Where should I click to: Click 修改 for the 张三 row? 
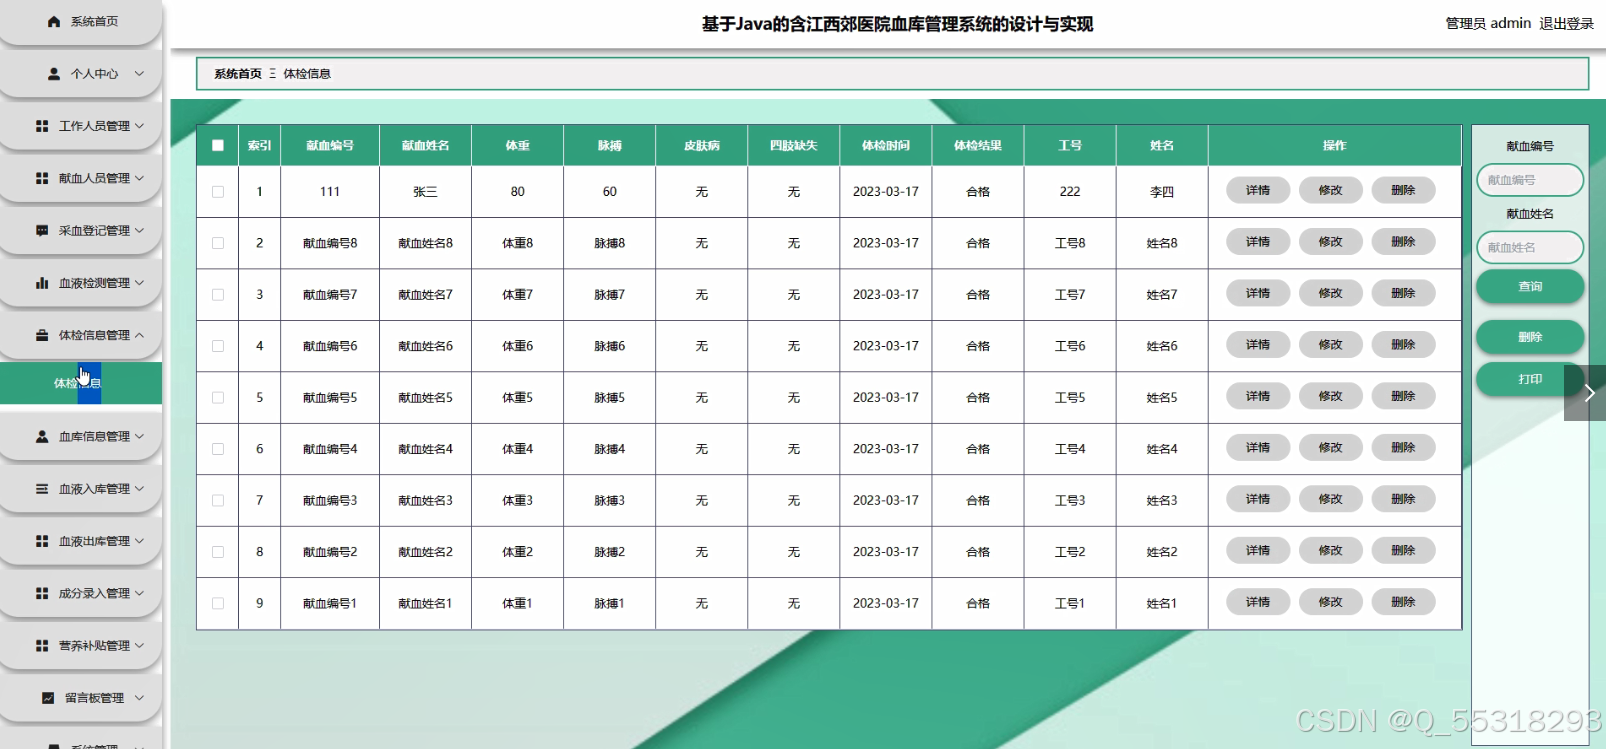[1330, 190]
